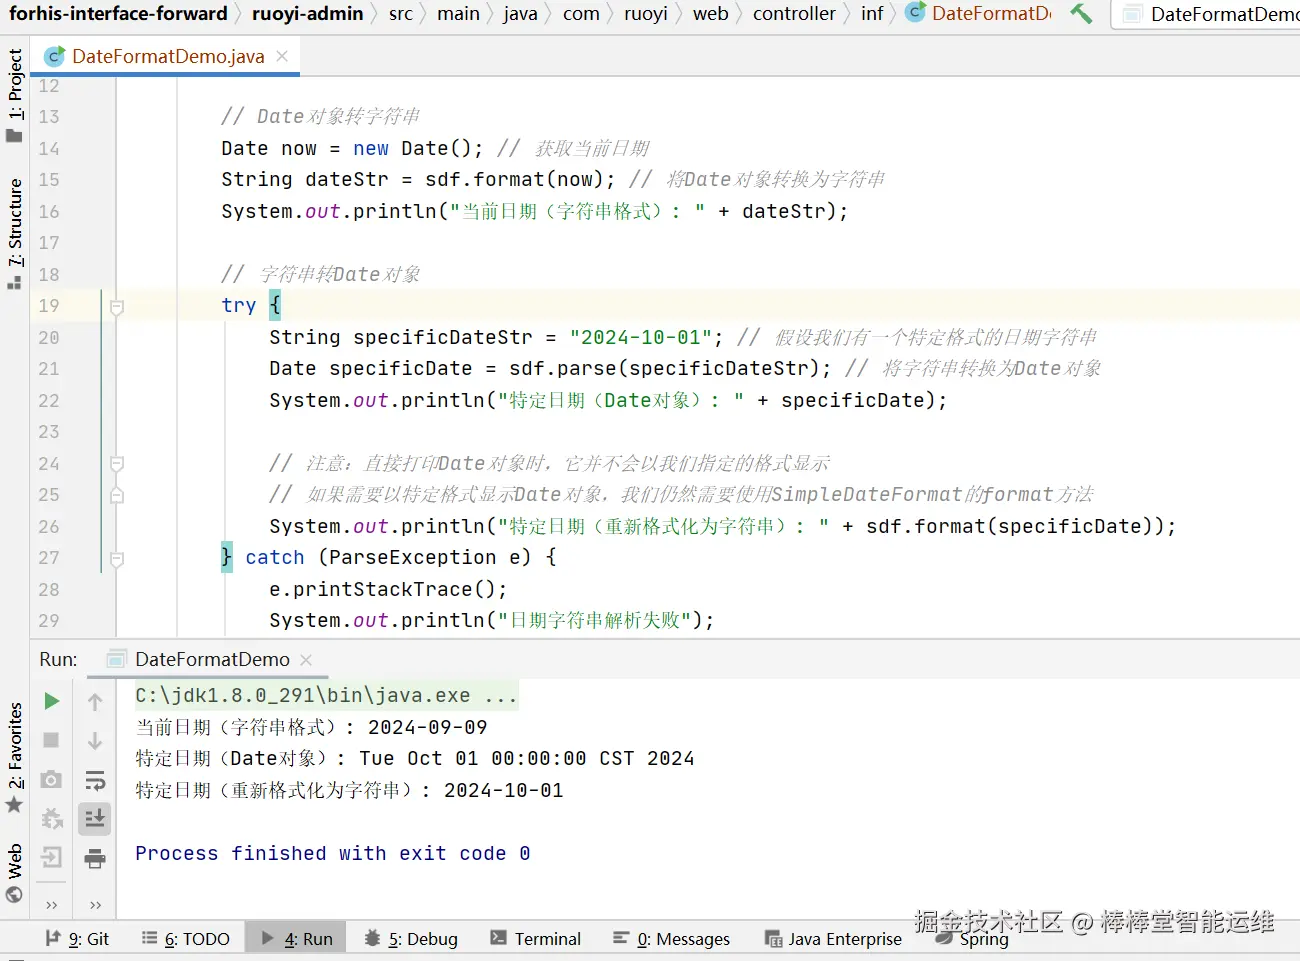Open the Messages tool window
Viewport: 1300px width, 961px height.
point(671,939)
